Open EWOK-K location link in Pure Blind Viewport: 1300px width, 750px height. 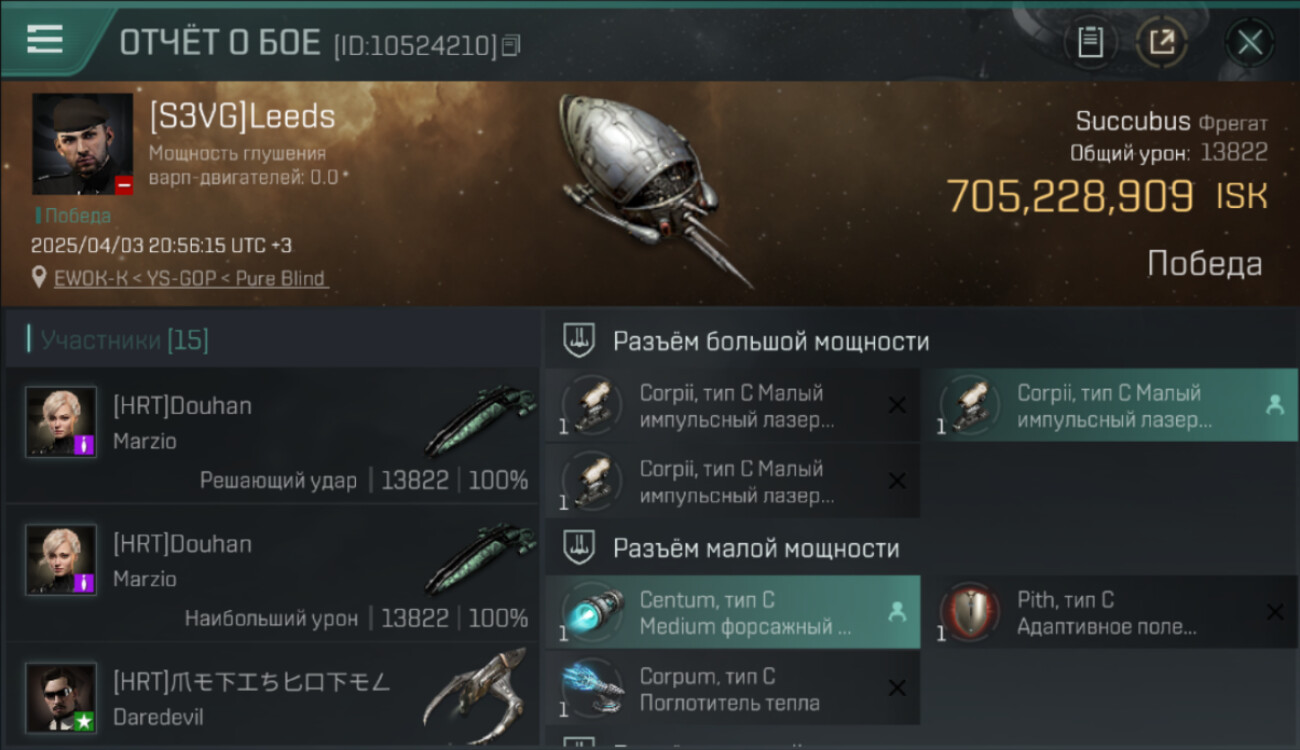[x=190, y=278]
